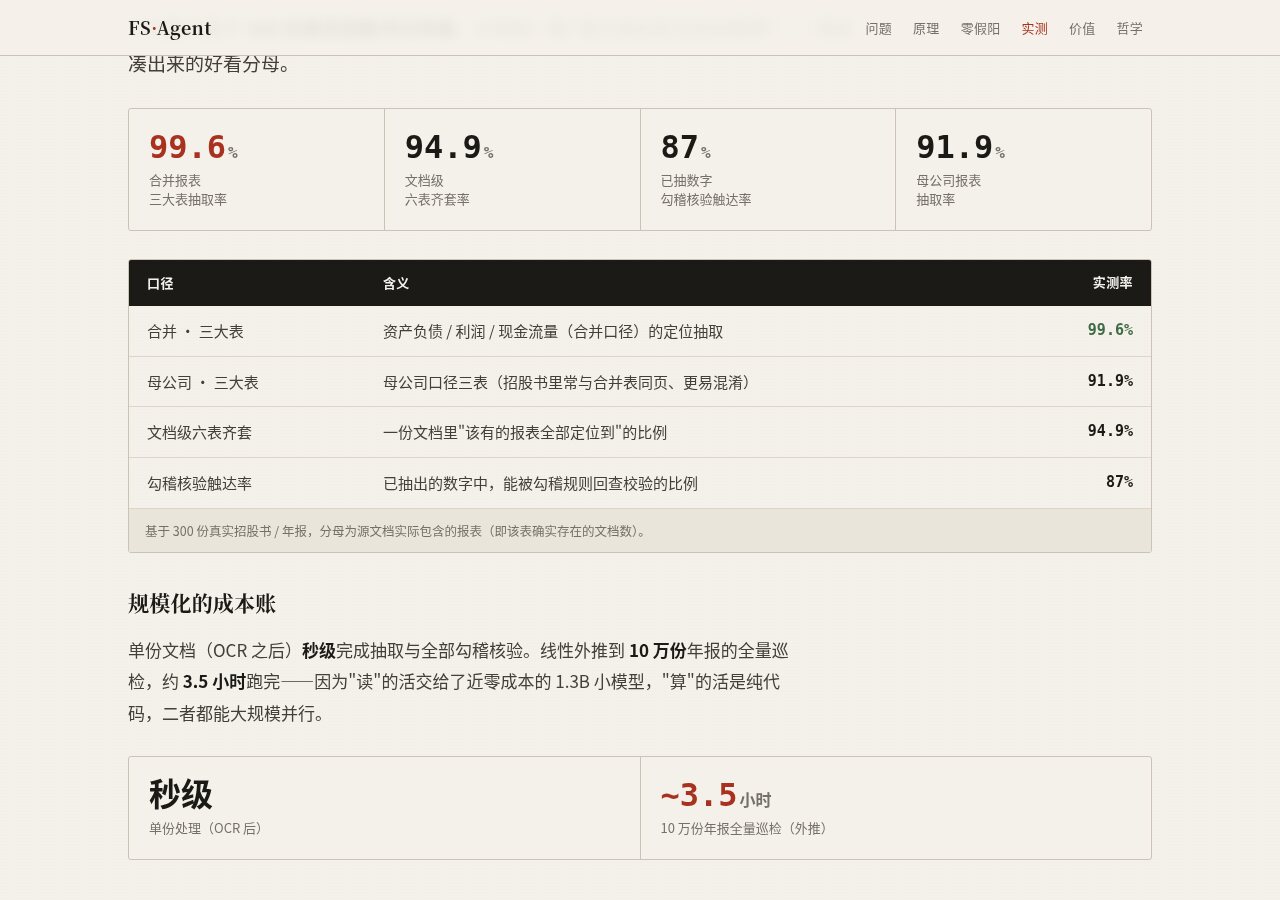Click the 一份文档里 description cell
Screen dimensions: 1280x900
click(x=525, y=432)
